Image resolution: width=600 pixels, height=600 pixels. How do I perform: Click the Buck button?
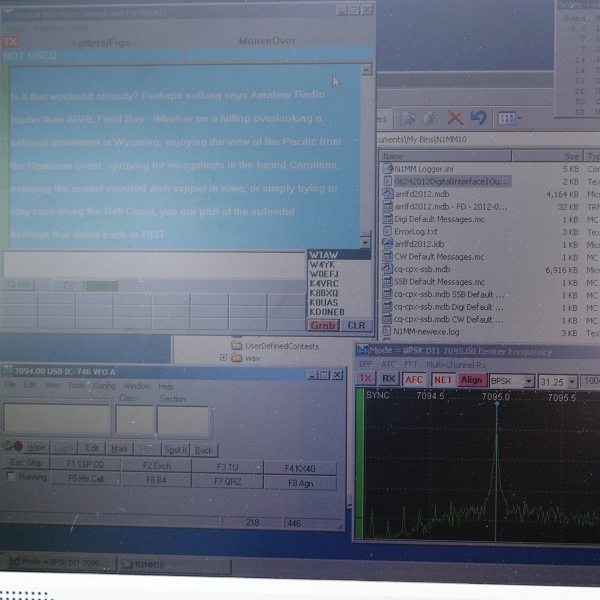click(204, 450)
